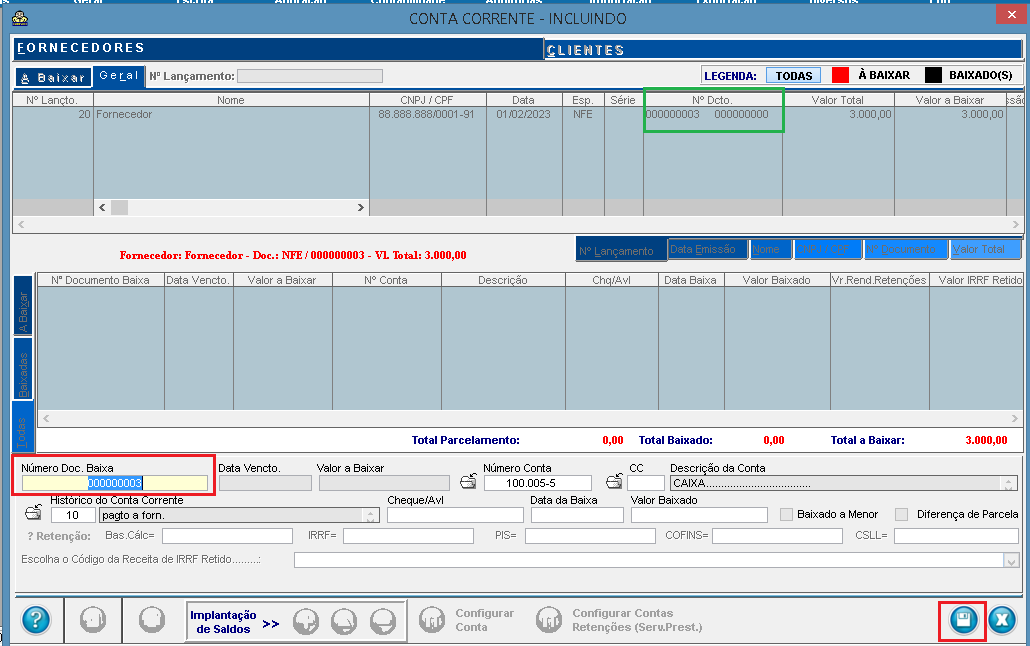This screenshot has width=1030, height=646.
Task: Click the TODAS legend button
Action: point(794,76)
